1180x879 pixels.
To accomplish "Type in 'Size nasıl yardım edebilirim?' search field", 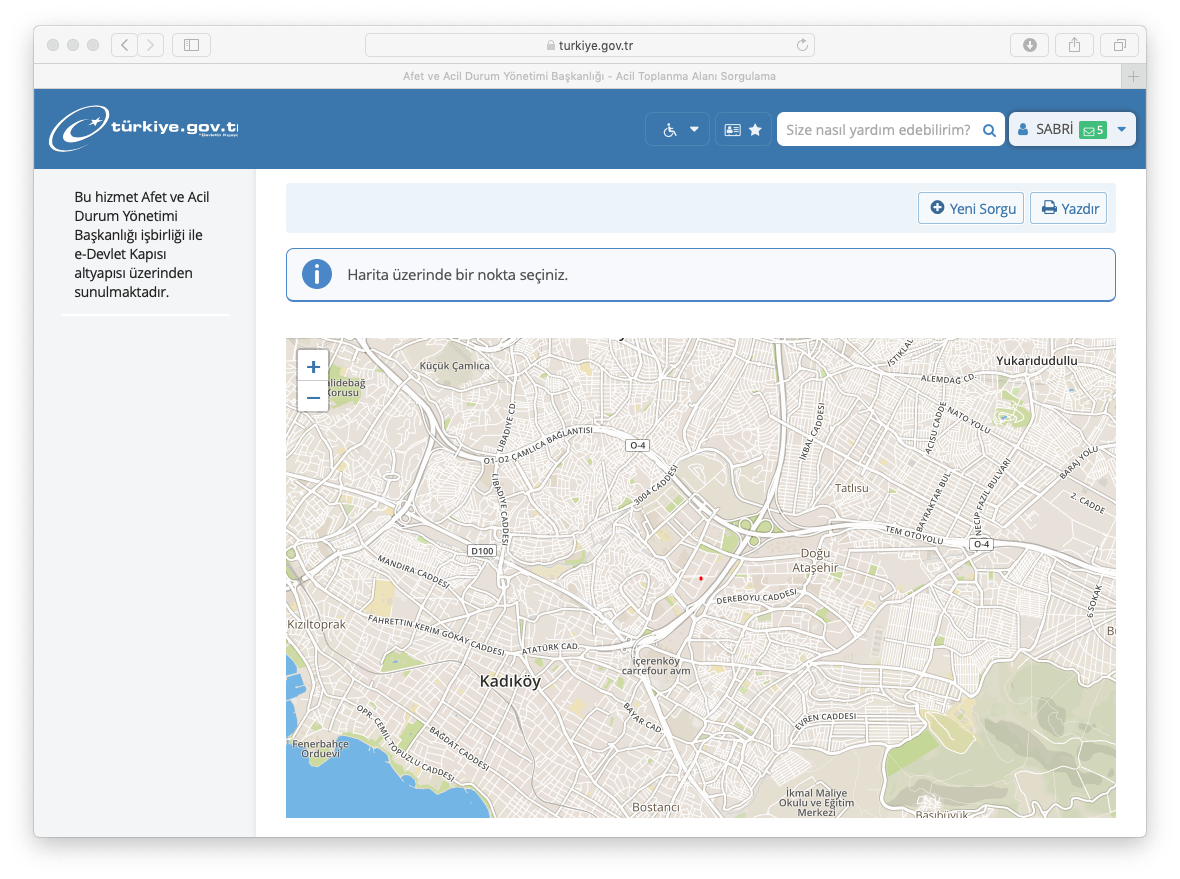I will coord(877,130).
